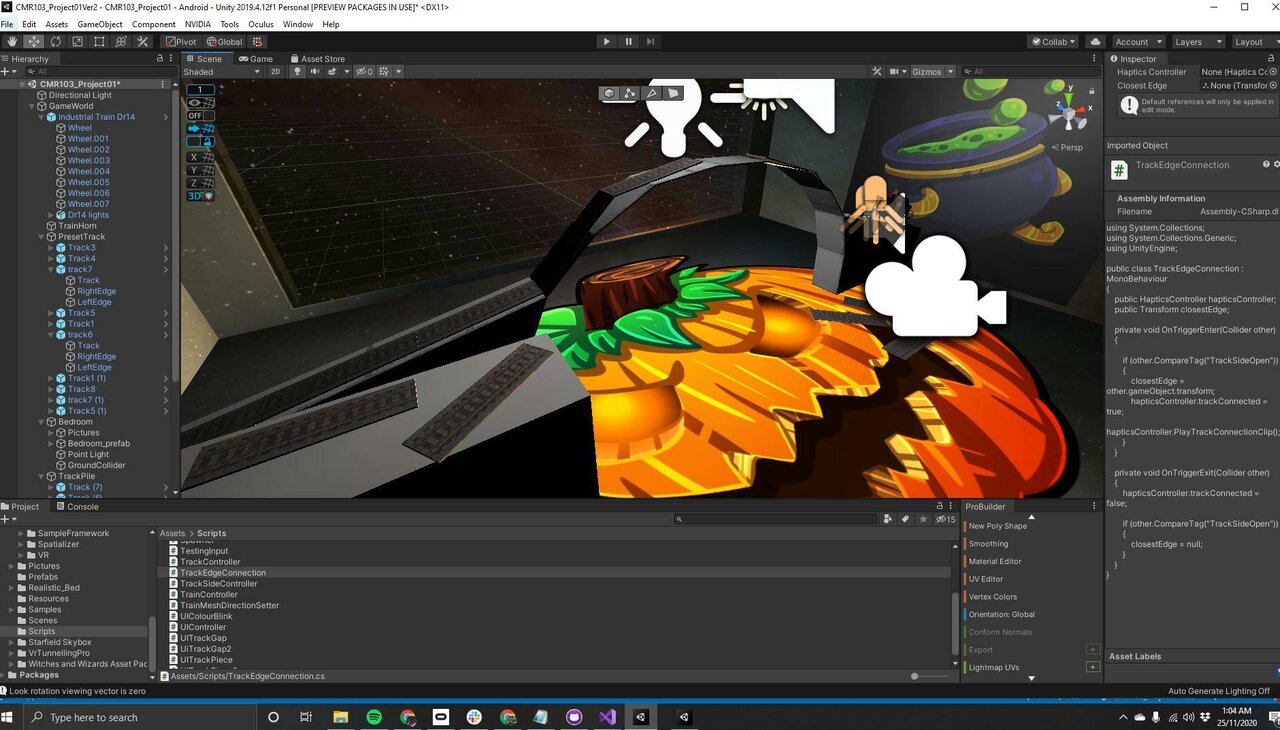This screenshot has width=1280, height=730.
Task: Pick Haptics Controller object field
Action: (1274, 72)
